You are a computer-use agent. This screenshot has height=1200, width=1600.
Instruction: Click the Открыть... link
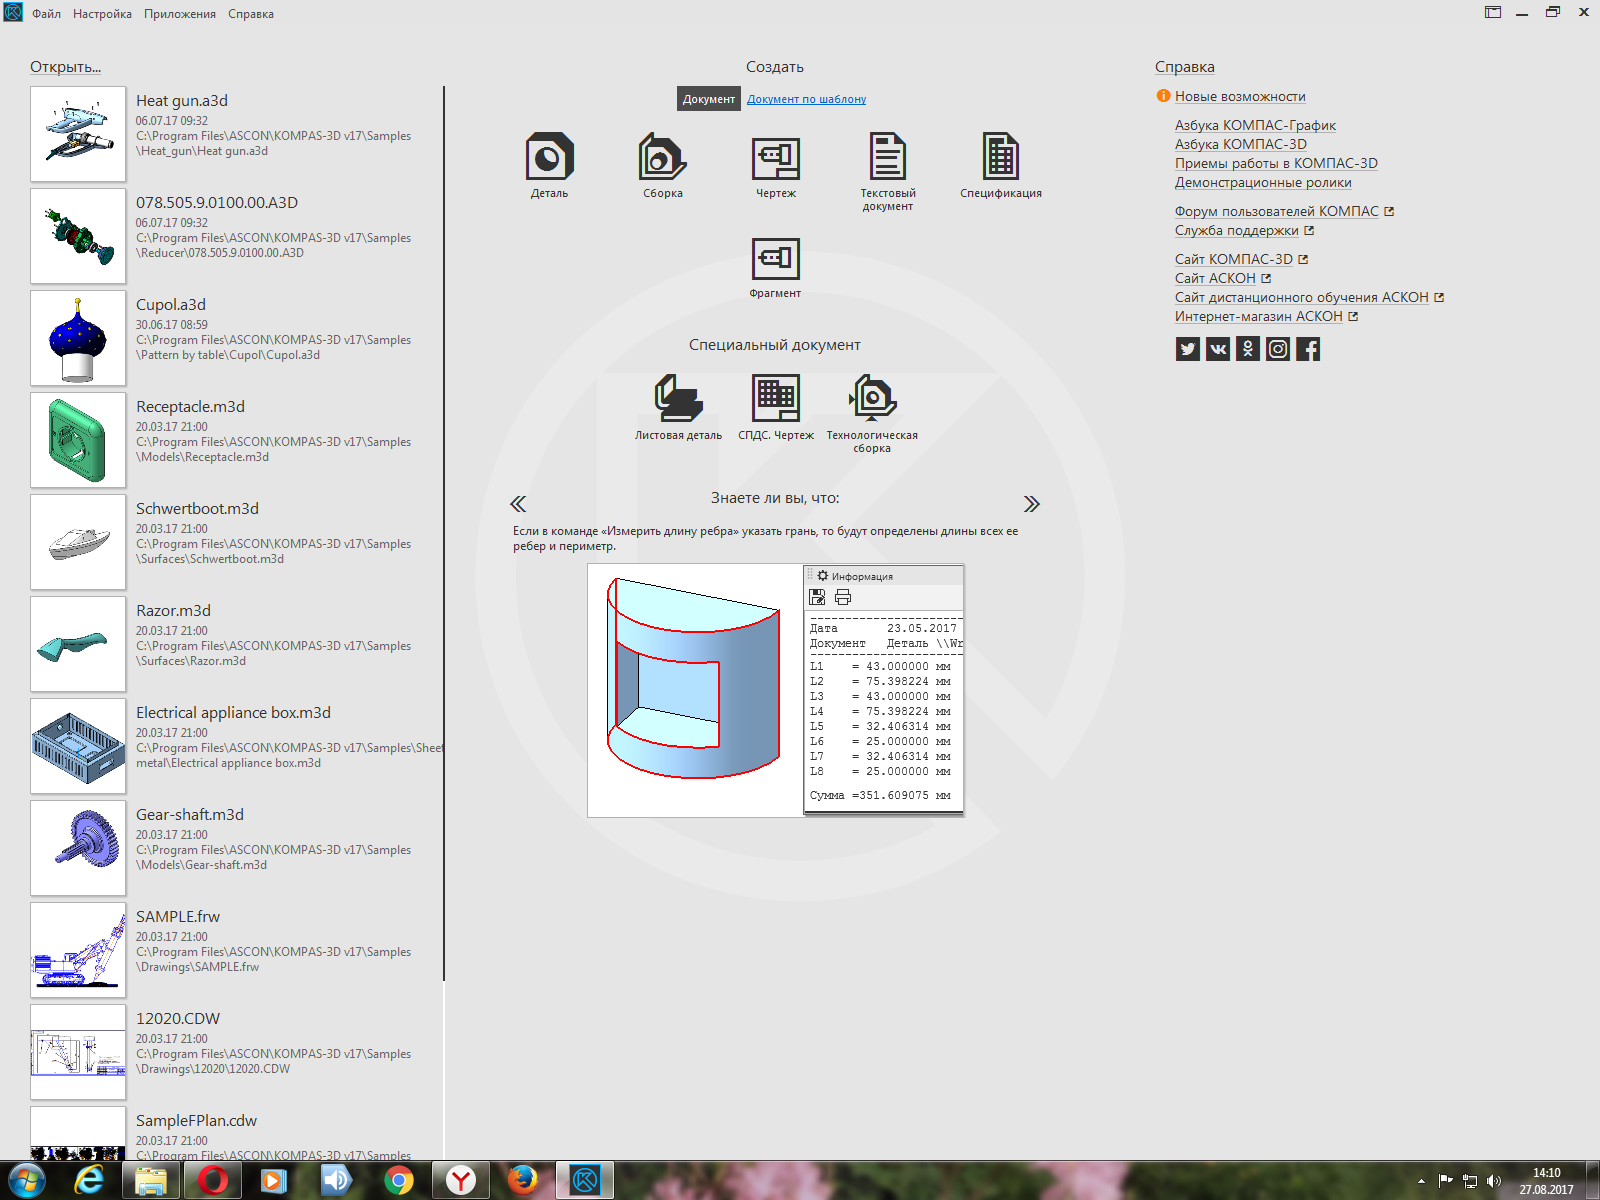[x=65, y=67]
